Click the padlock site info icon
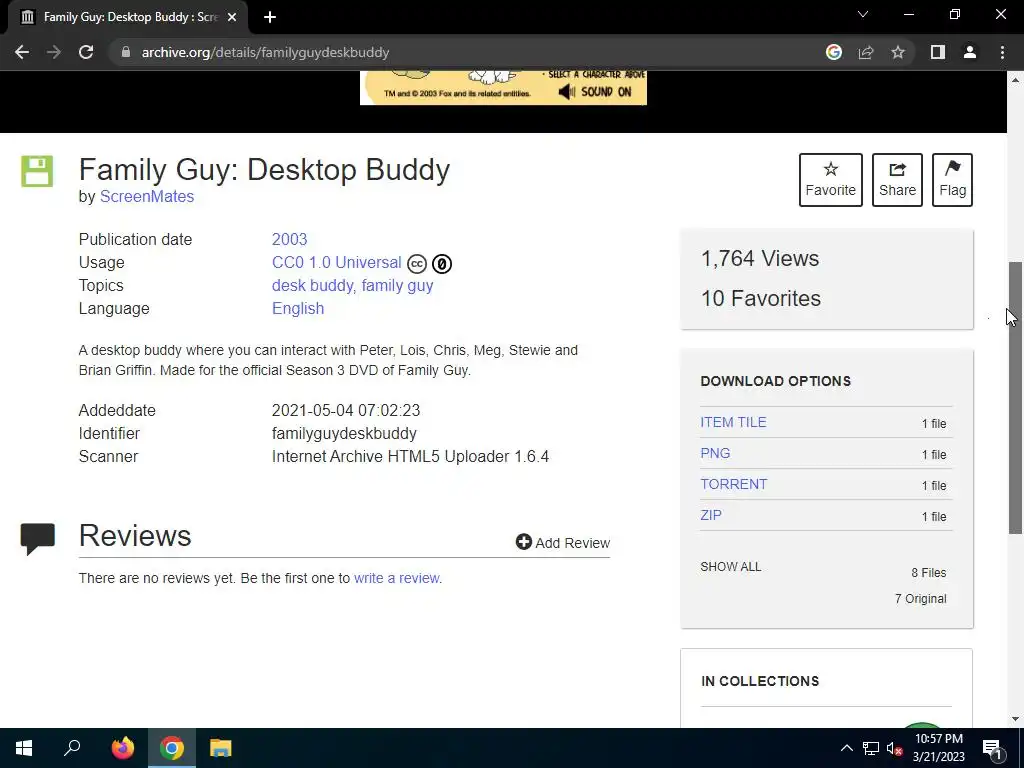The width and height of the screenshot is (1024, 768). (126, 52)
